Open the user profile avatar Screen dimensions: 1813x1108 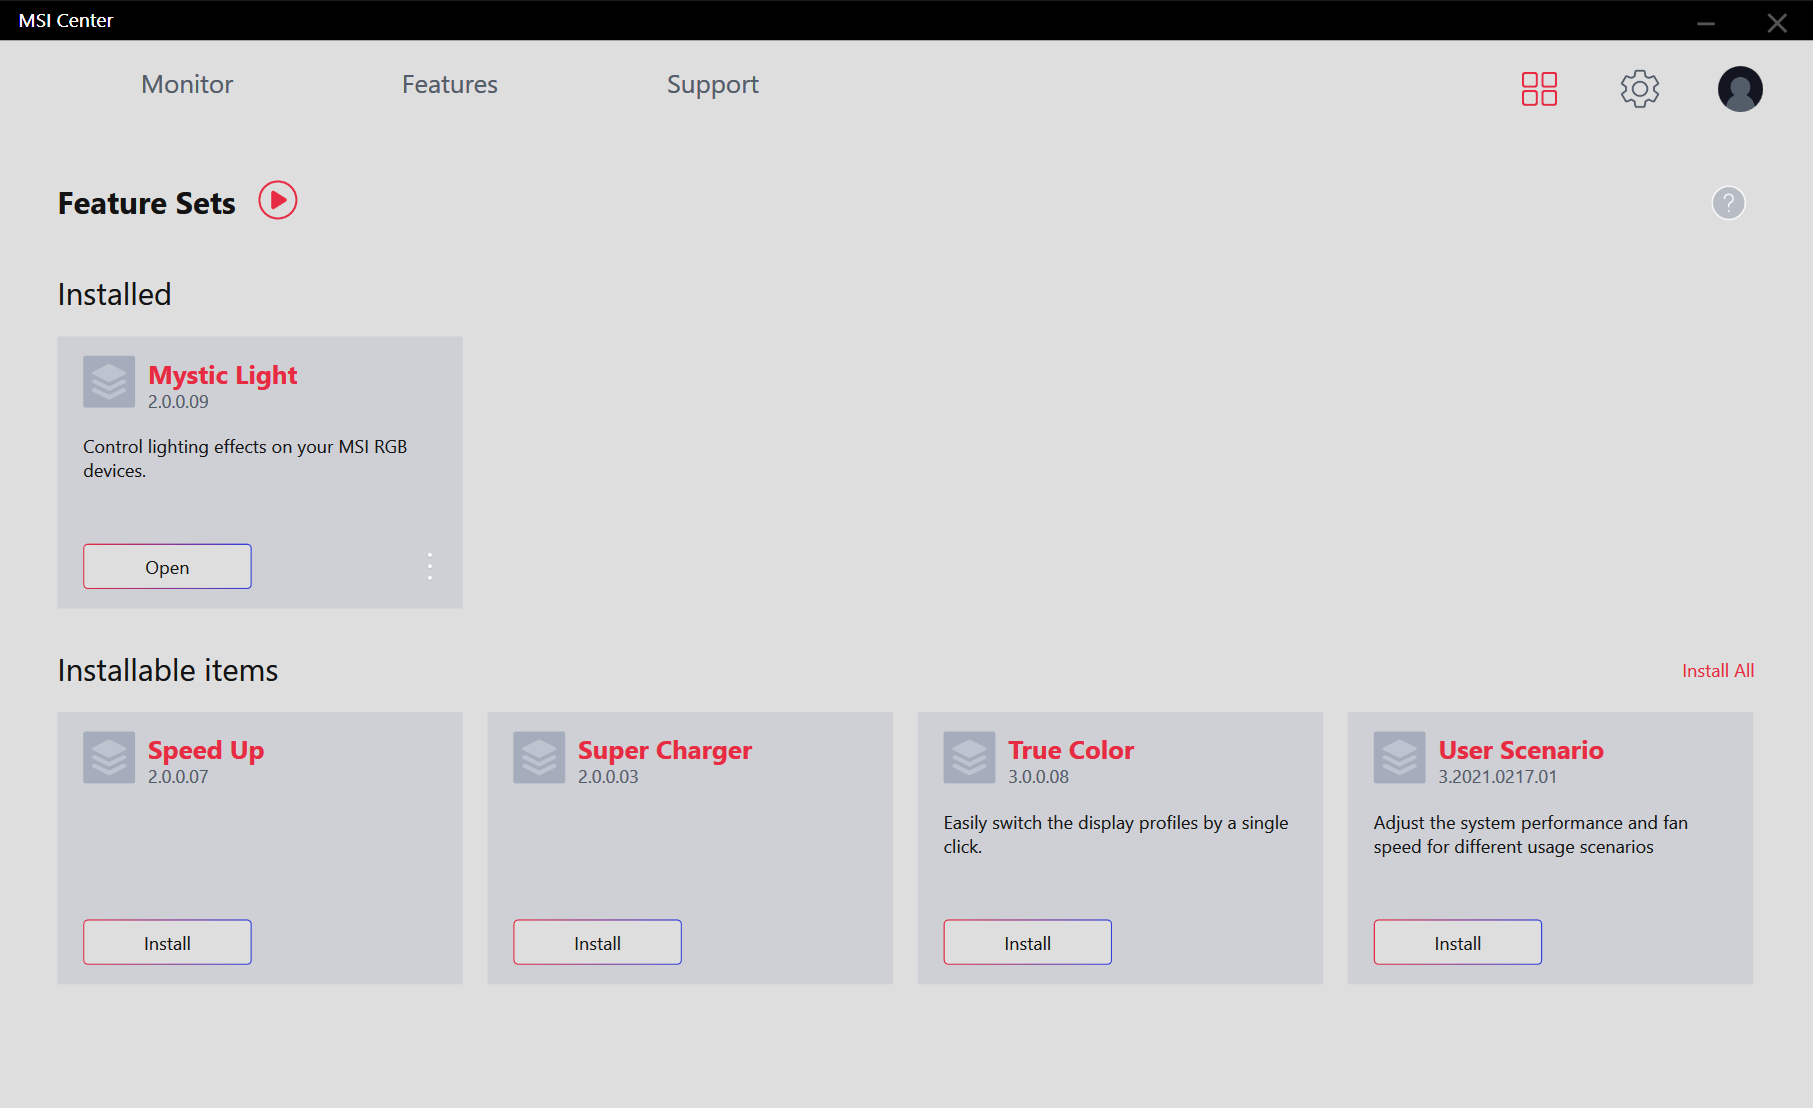tap(1740, 89)
